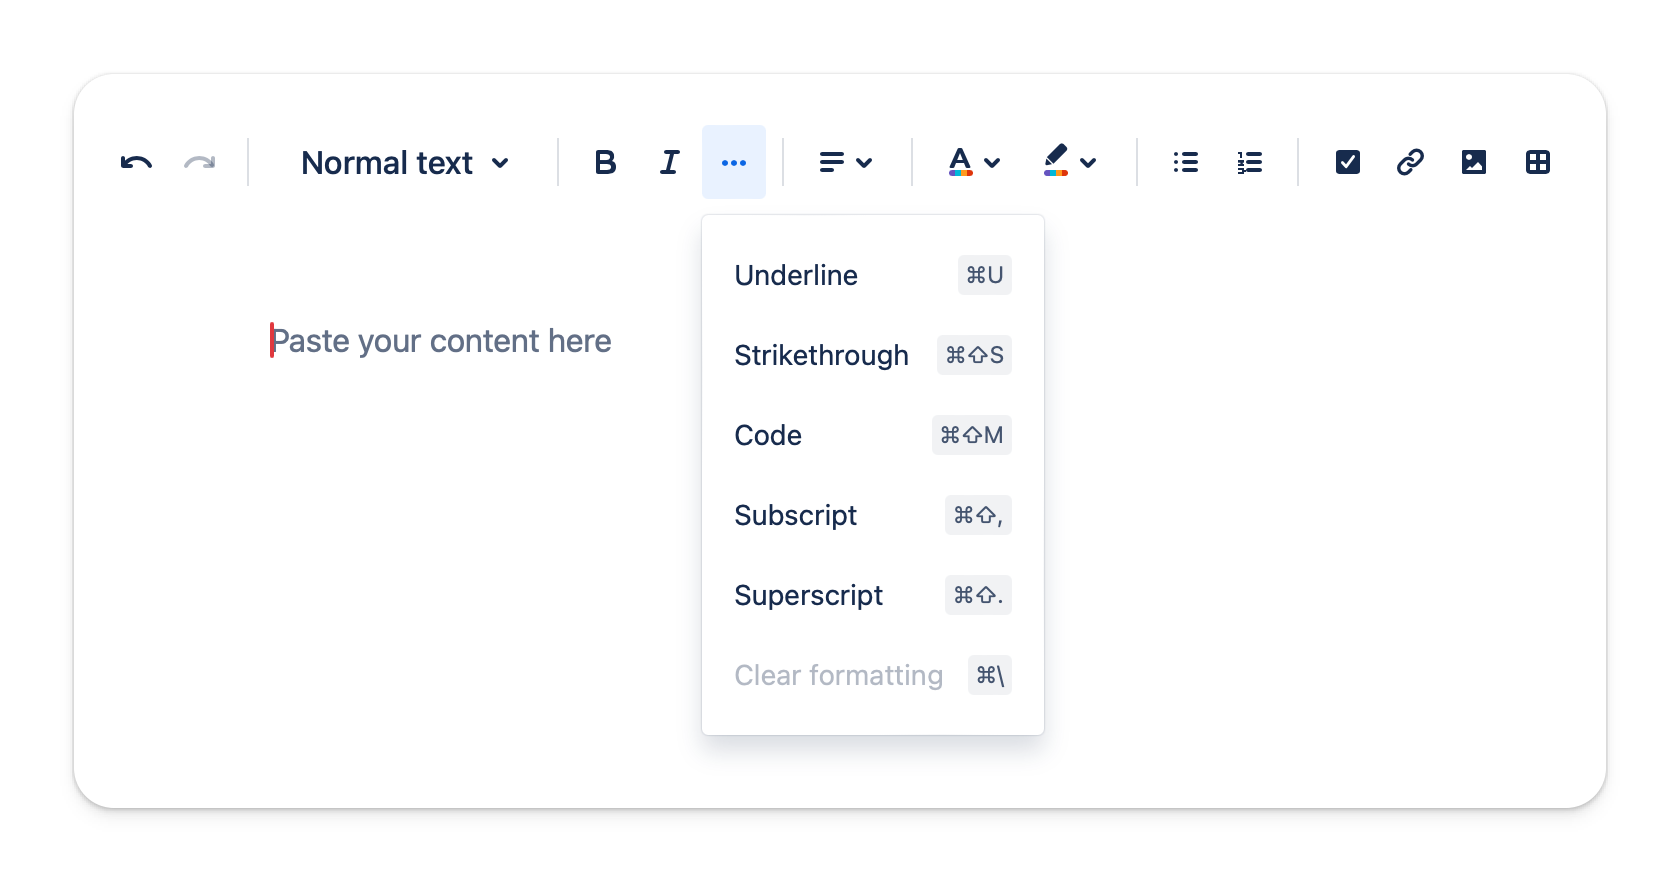Close the more formatting ellipsis menu
Screen dimensions: 1680x882
[x=734, y=162]
